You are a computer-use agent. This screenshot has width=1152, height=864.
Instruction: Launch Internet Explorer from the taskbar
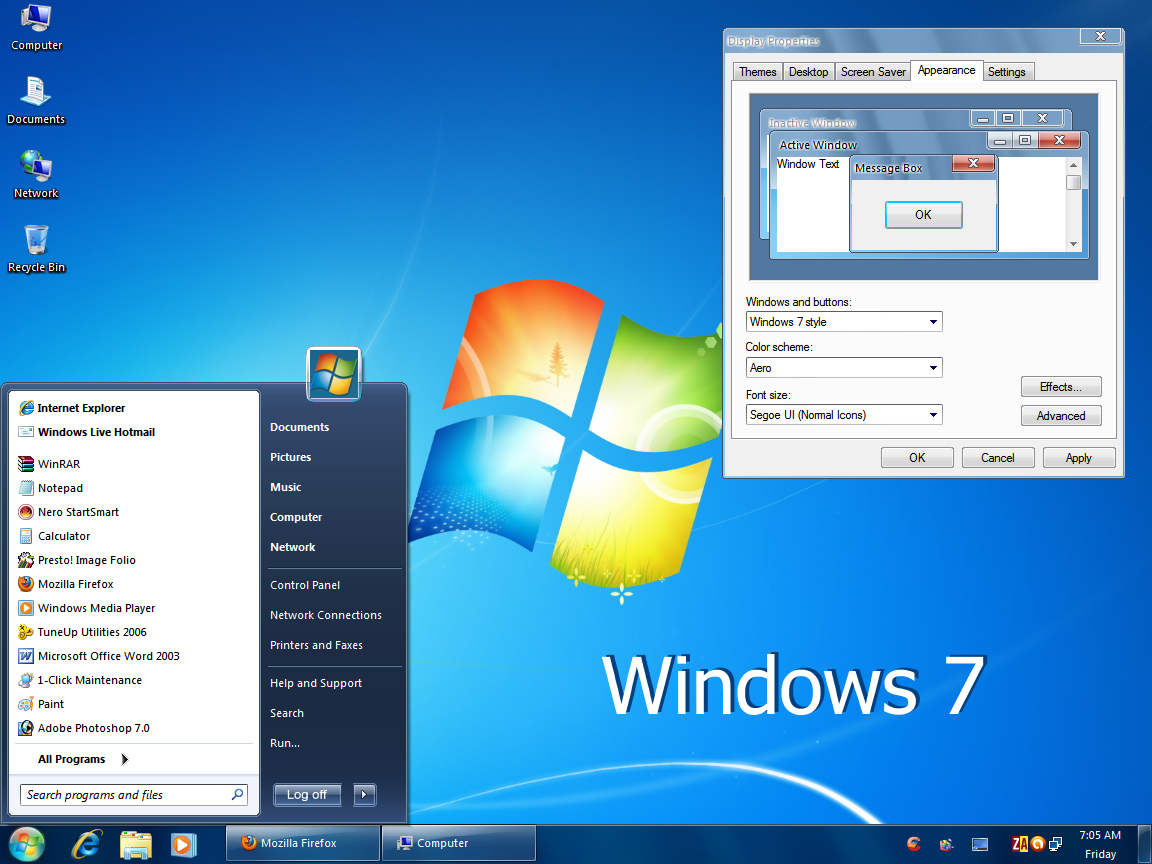tap(86, 844)
